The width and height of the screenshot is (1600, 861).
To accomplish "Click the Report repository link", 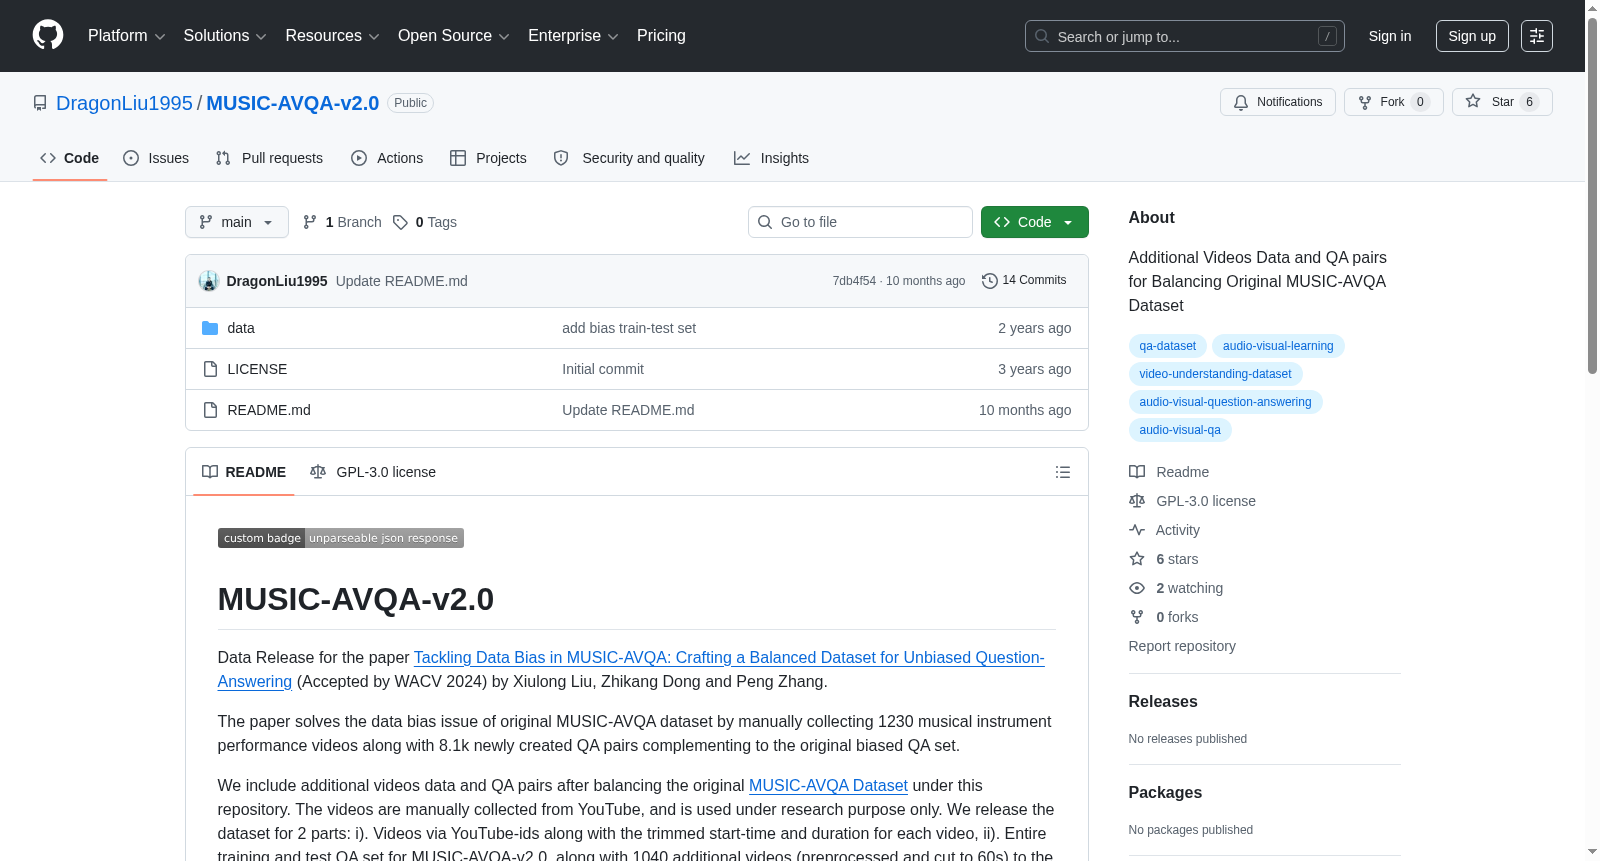I will 1182,646.
